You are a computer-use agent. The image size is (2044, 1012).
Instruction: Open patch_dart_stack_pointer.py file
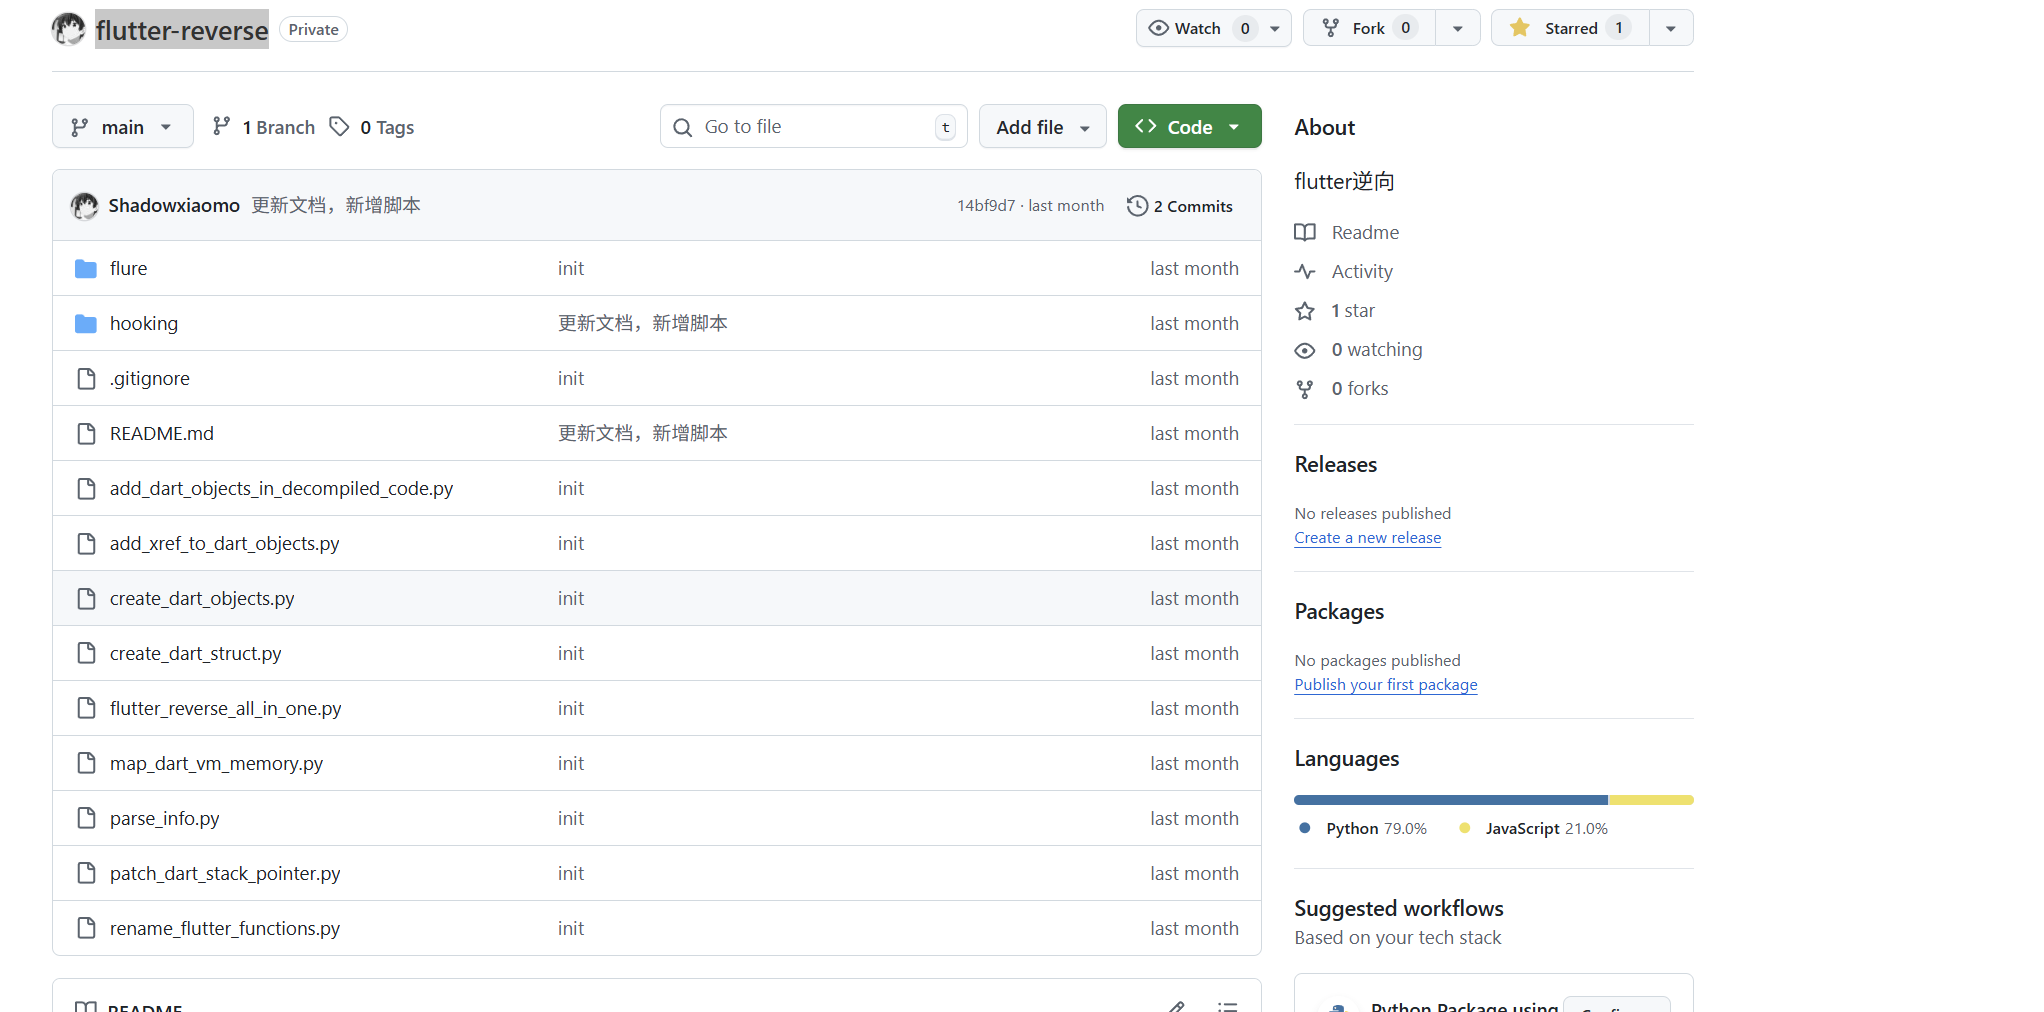pos(225,874)
